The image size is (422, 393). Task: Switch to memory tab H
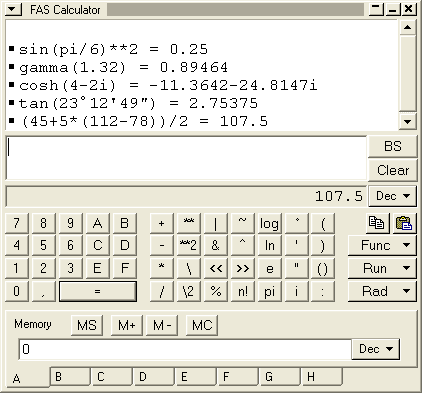322,377
